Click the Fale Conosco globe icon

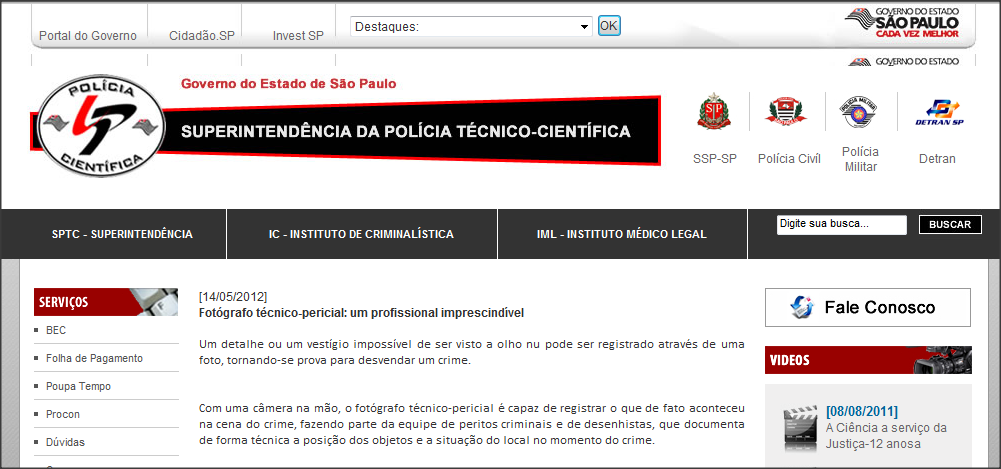[x=802, y=308]
